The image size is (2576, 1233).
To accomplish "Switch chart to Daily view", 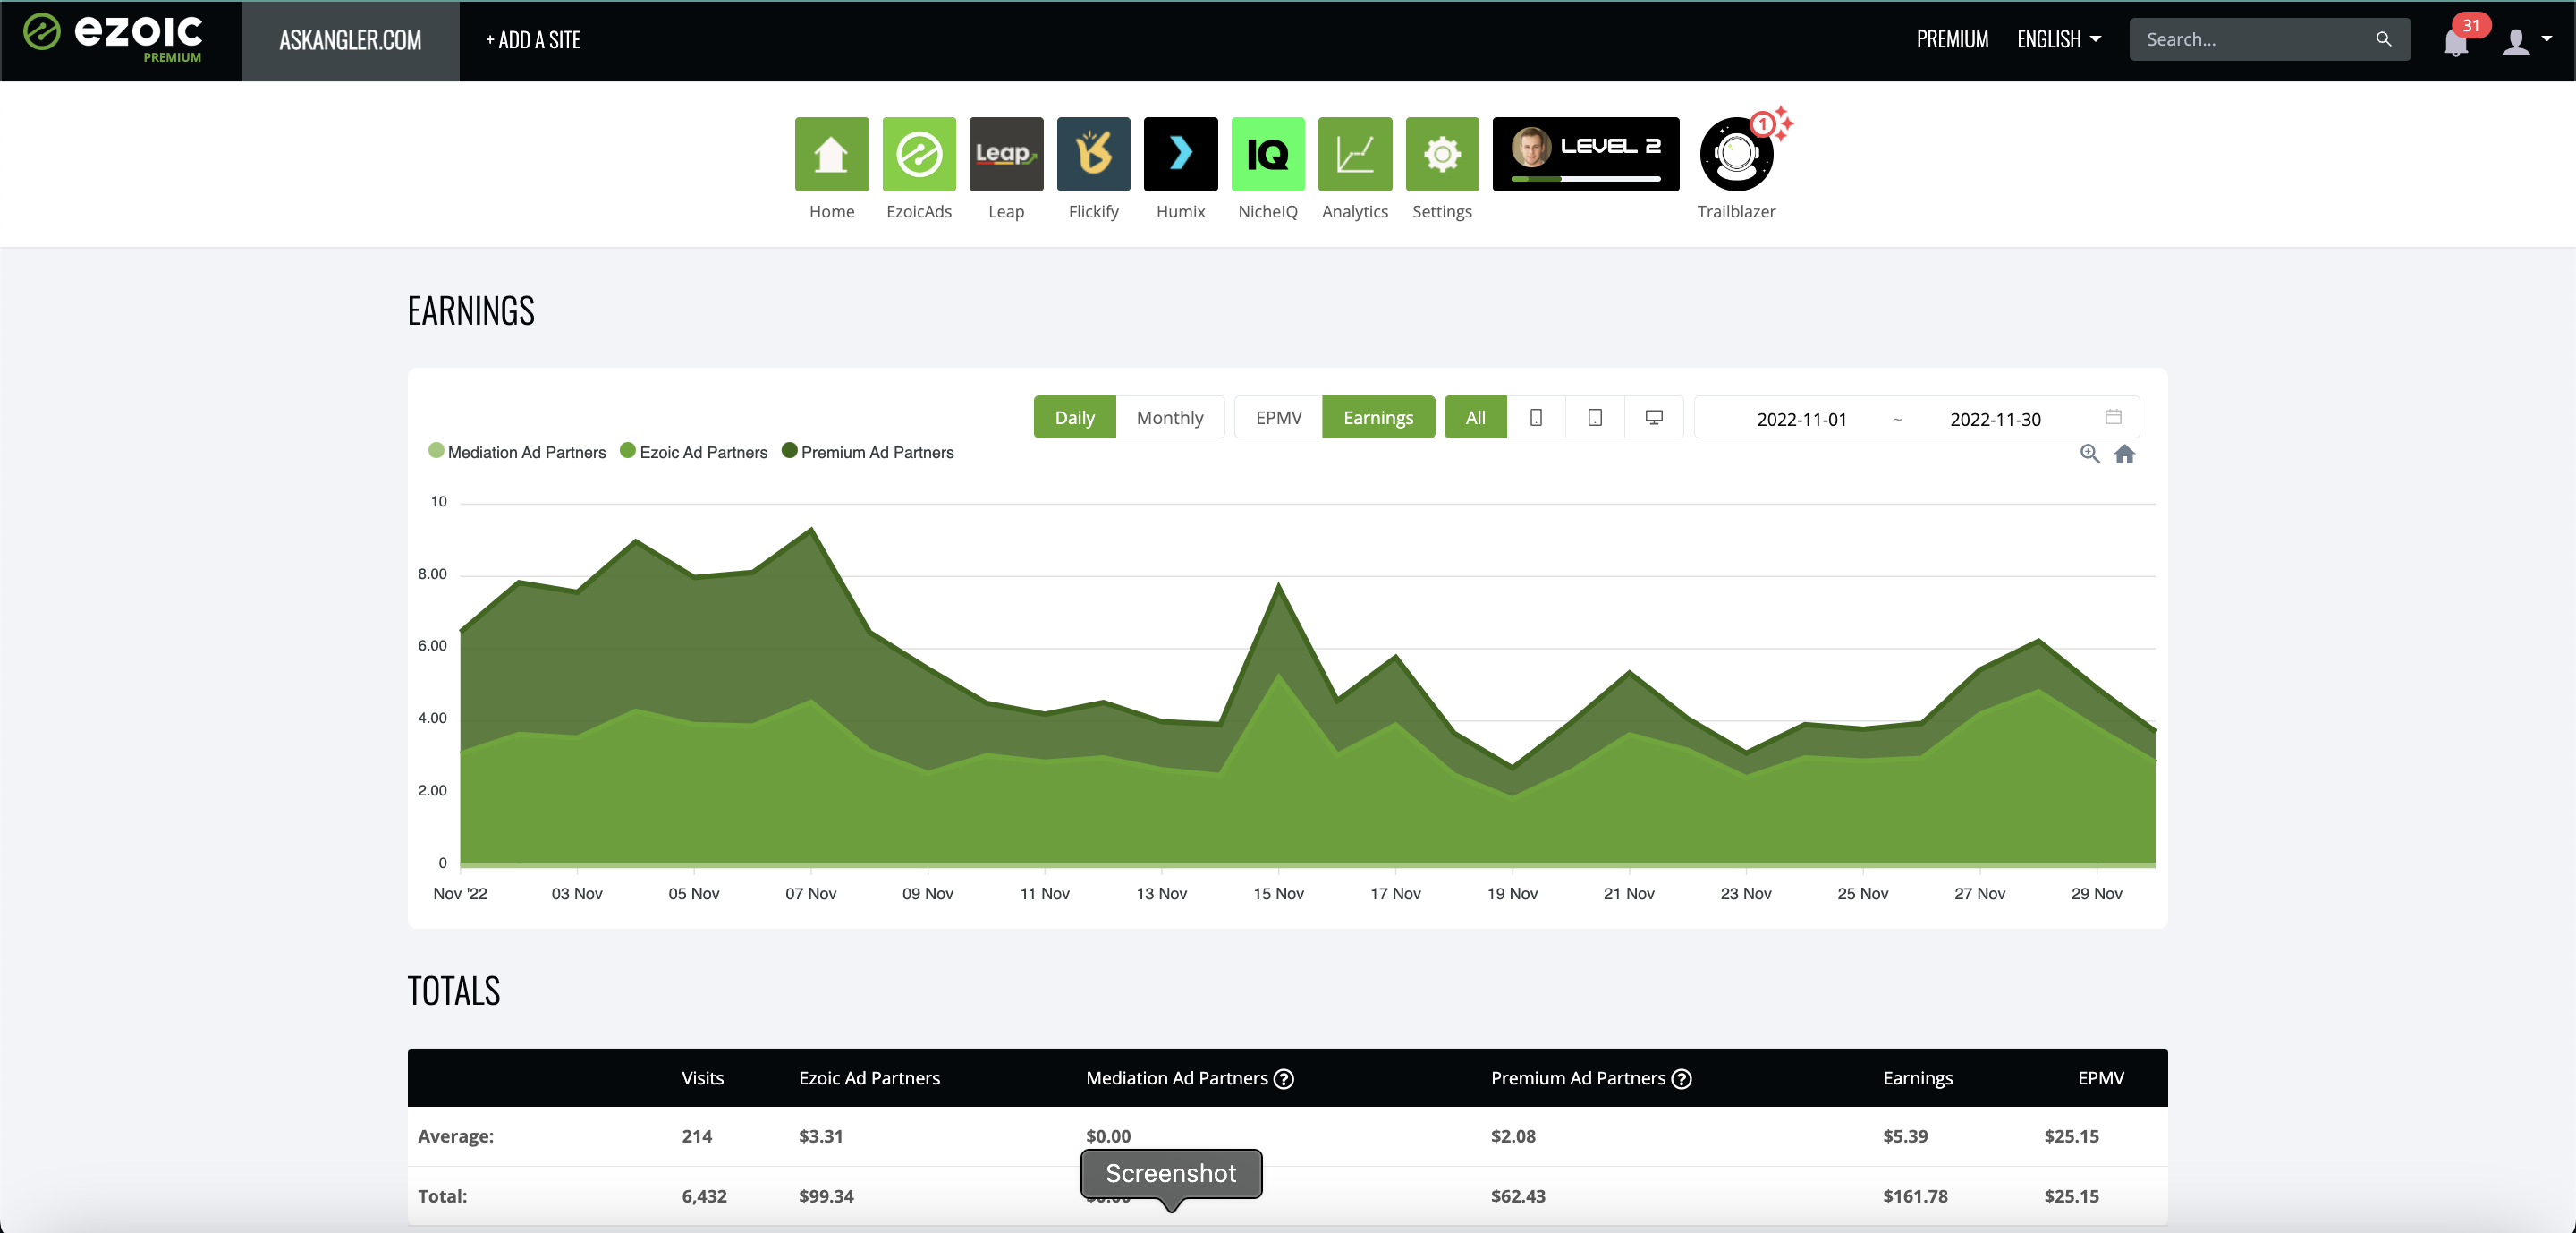I will click(1075, 417).
